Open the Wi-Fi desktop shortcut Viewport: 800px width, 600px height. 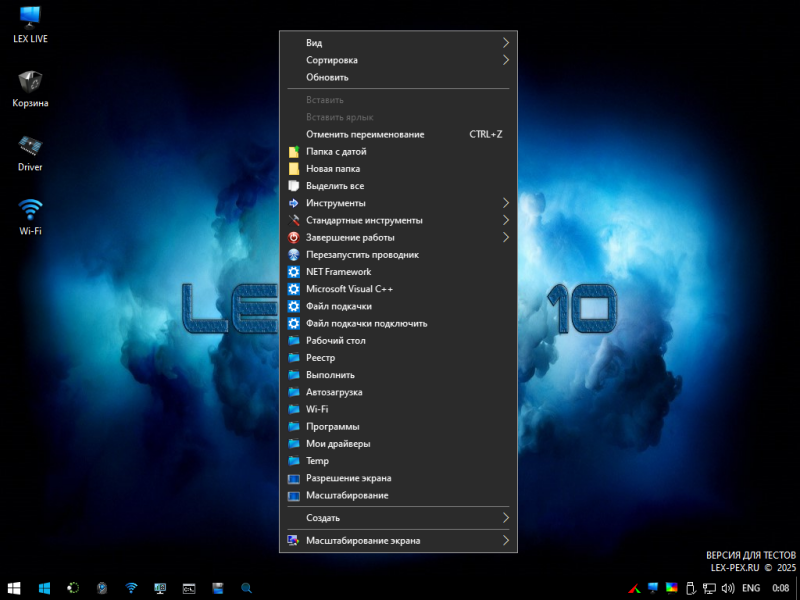(x=31, y=210)
